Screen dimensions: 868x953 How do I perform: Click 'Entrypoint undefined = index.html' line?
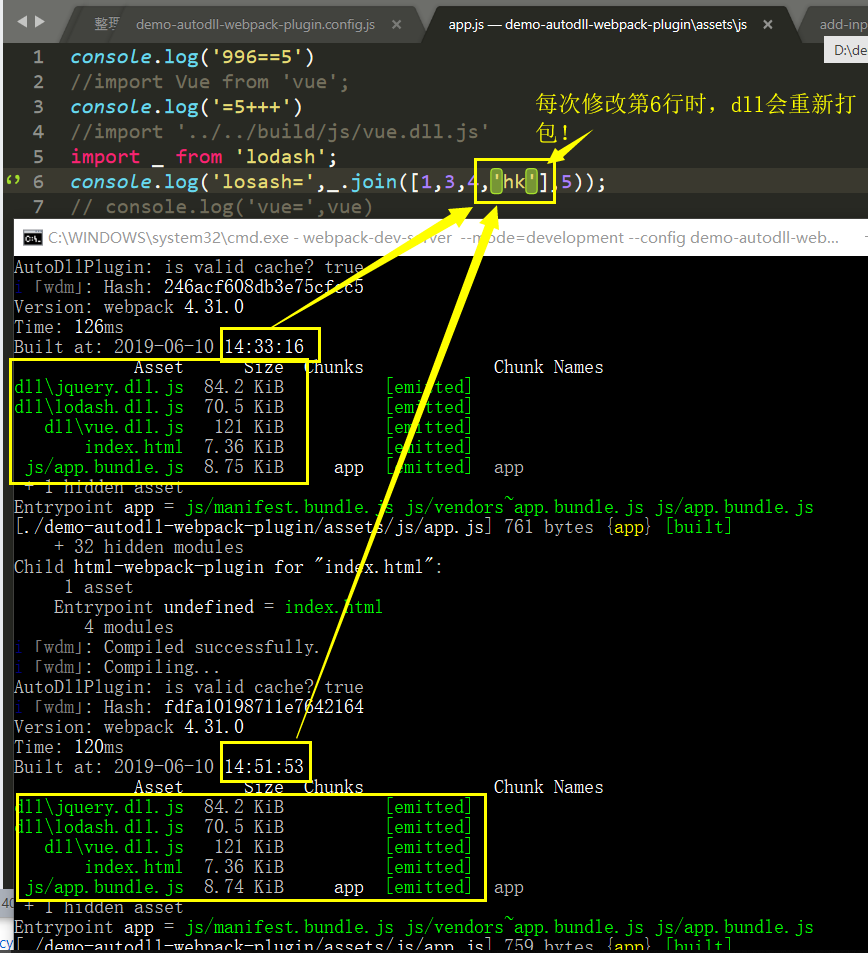point(218,608)
